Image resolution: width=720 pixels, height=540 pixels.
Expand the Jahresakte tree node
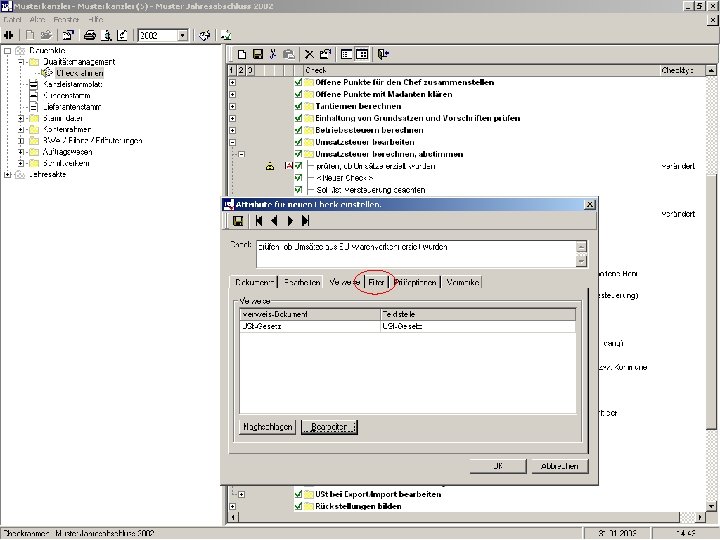[x=7, y=174]
